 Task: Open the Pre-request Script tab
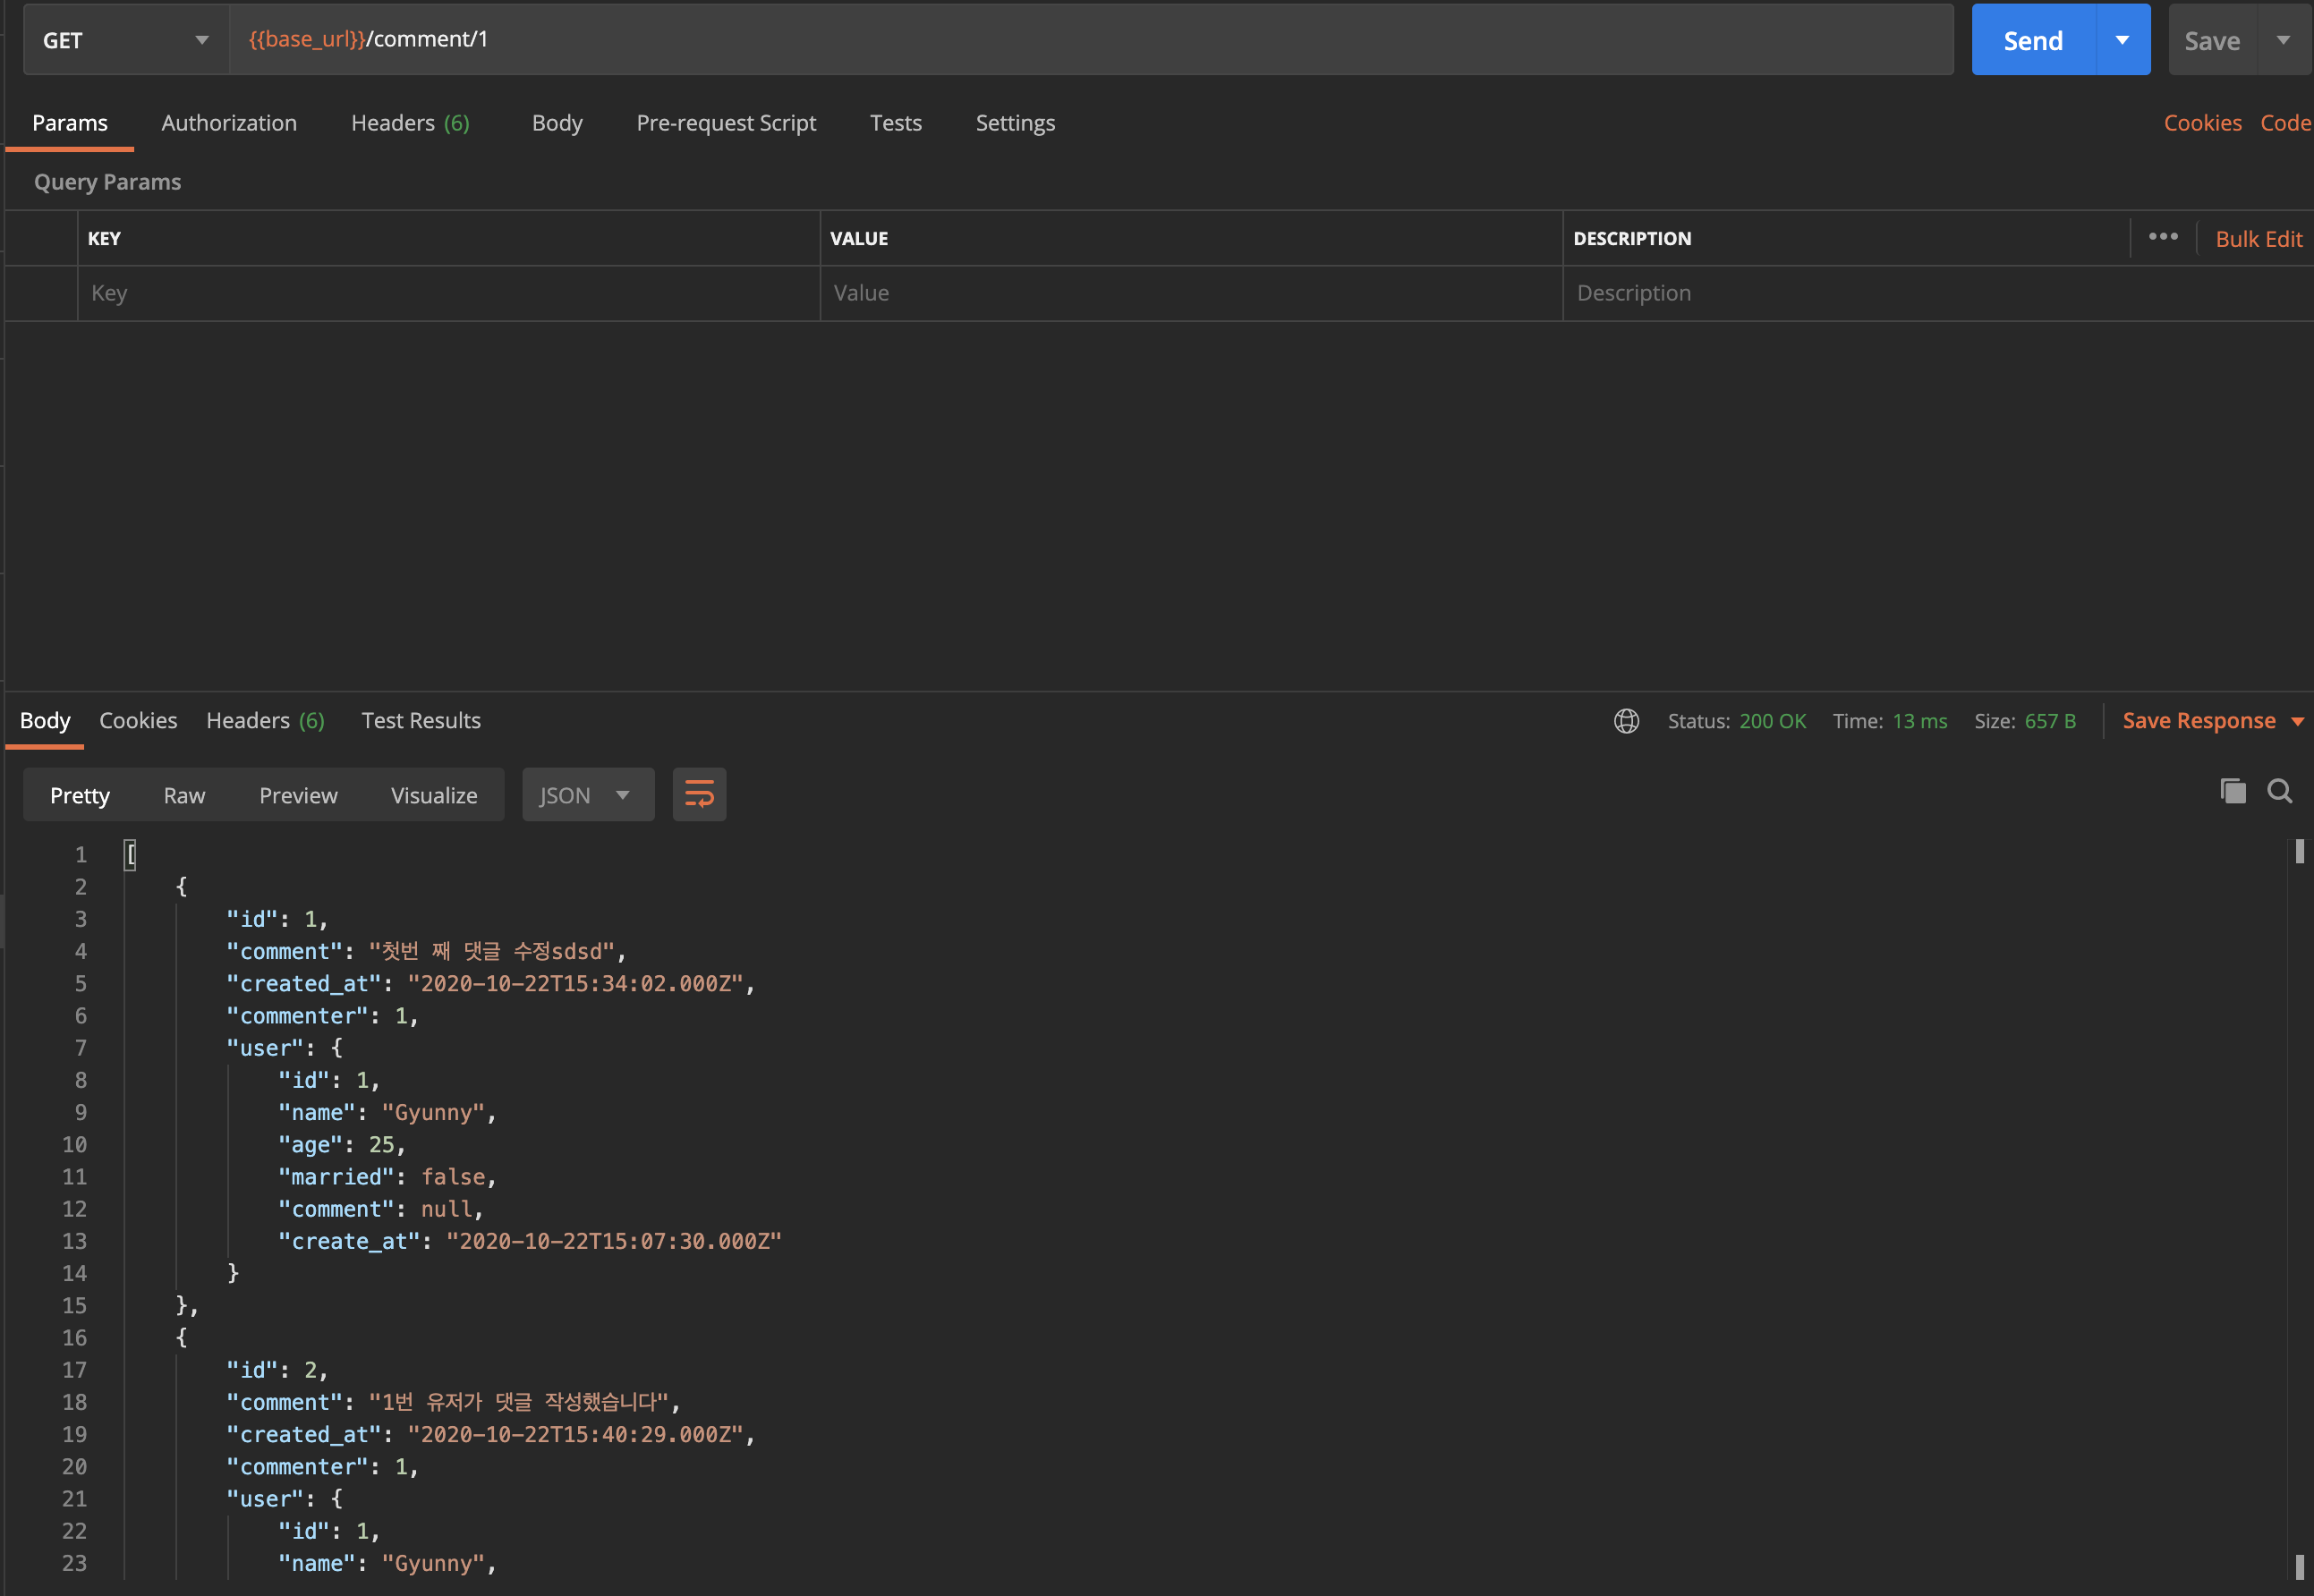click(726, 123)
